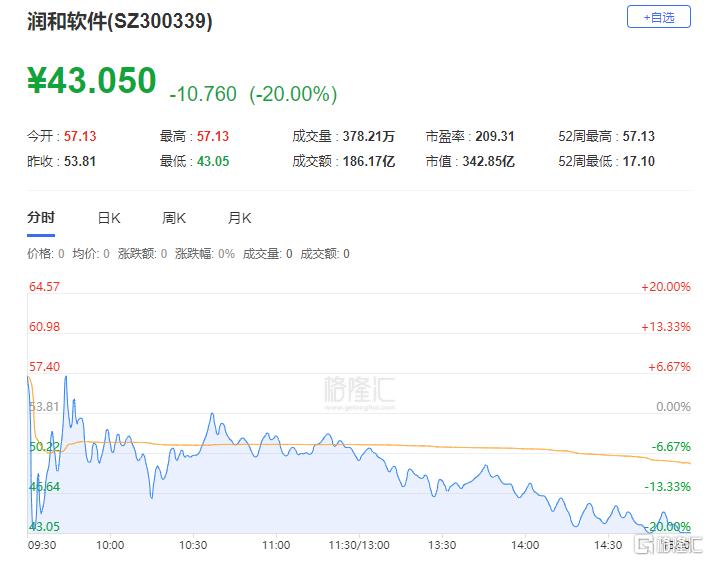Click the +6.67% axis label
Viewport: 709px width, 561px height.
coord(669,367)
